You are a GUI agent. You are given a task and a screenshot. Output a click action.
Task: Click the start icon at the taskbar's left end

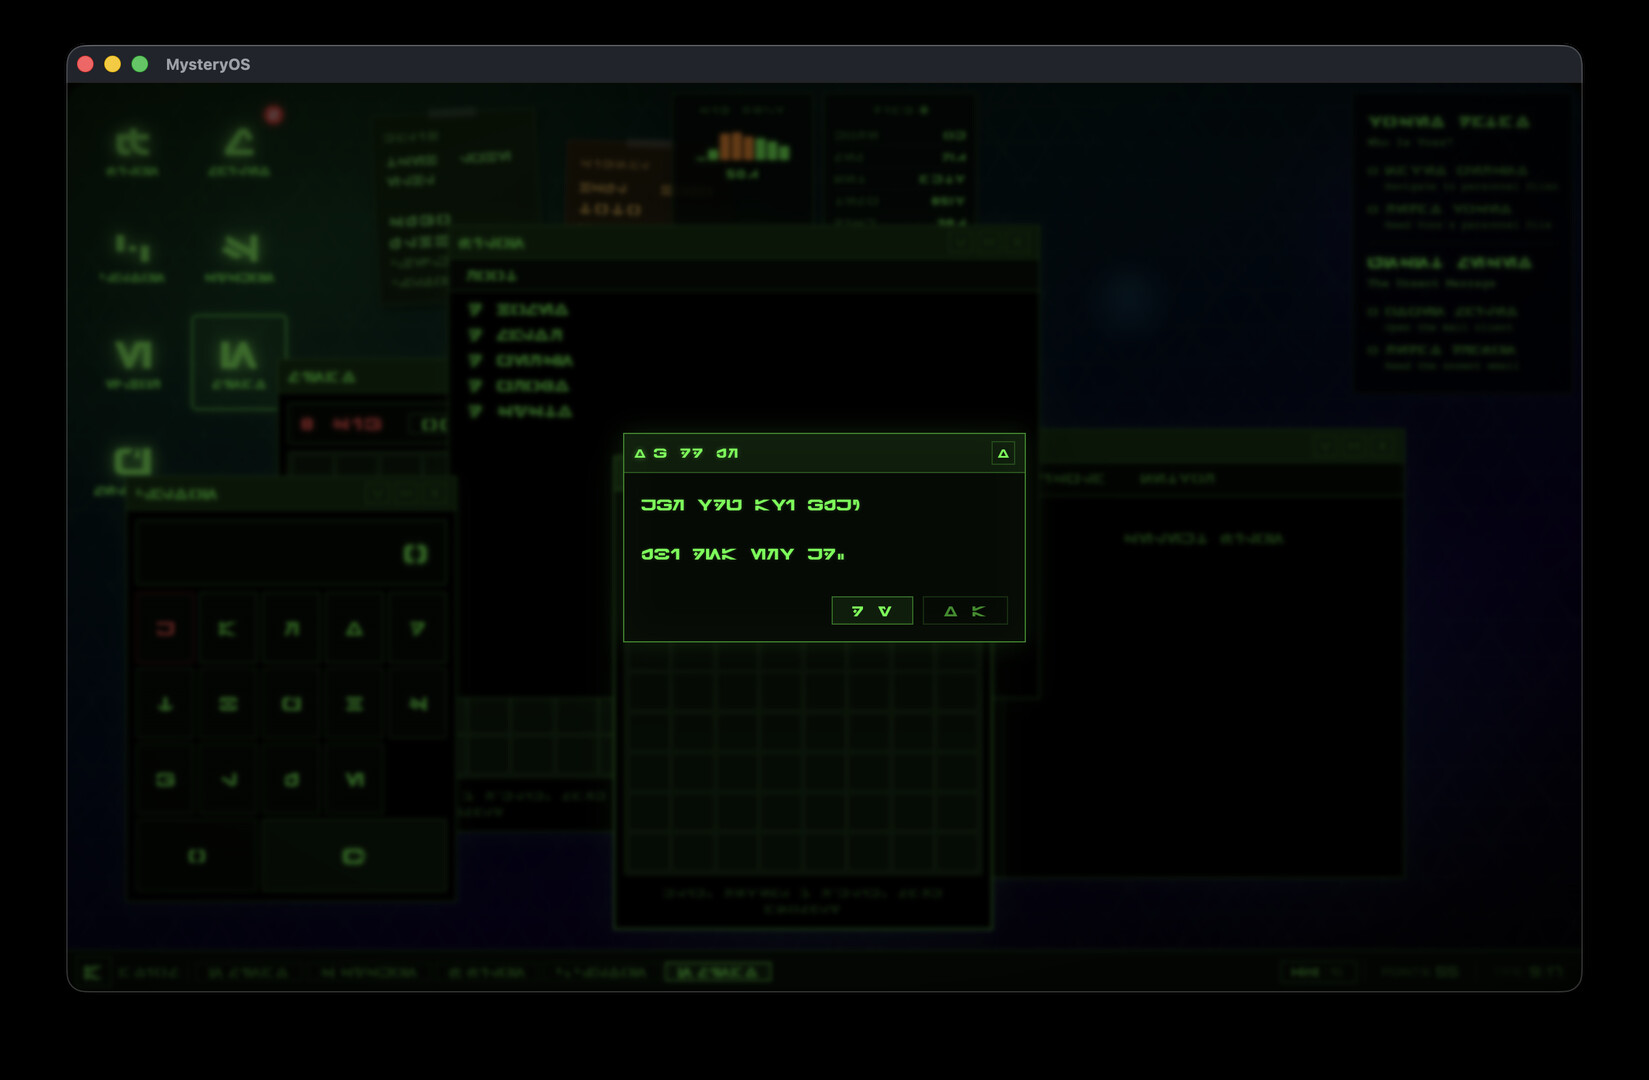click(x=91, y=971)
